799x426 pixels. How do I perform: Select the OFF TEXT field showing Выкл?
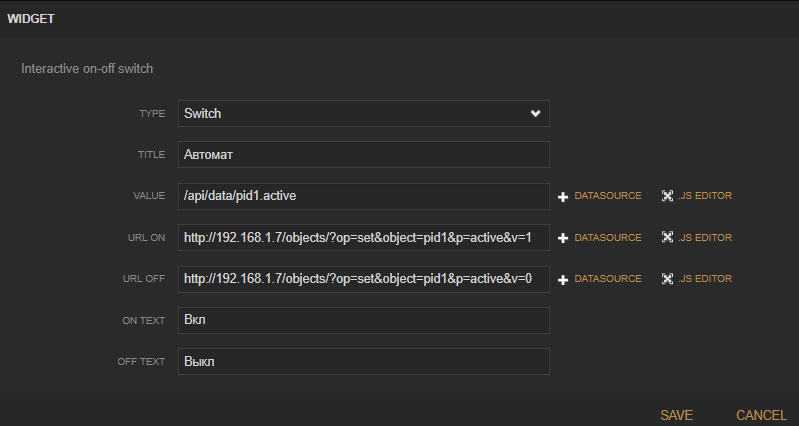click(x=363, y=361)
